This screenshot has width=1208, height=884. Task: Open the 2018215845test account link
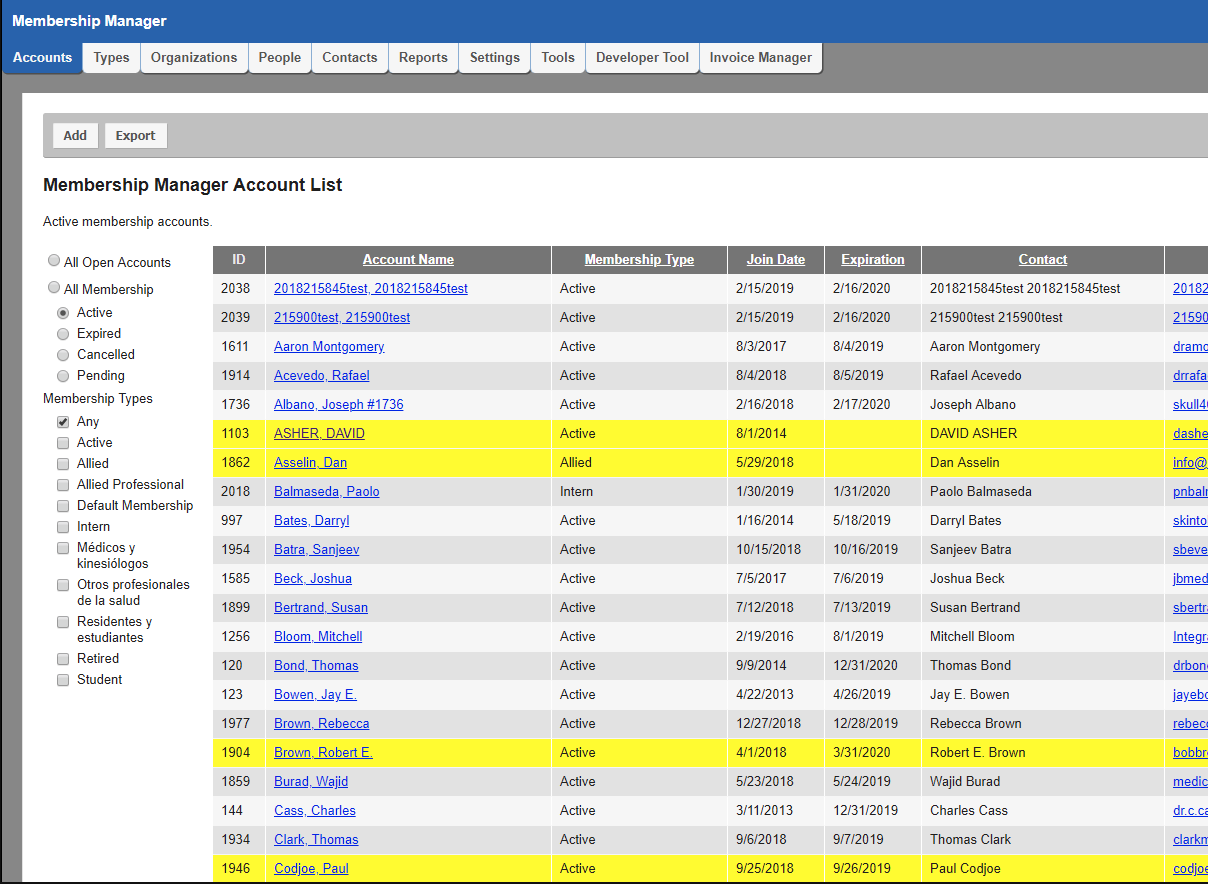point(371,289)
